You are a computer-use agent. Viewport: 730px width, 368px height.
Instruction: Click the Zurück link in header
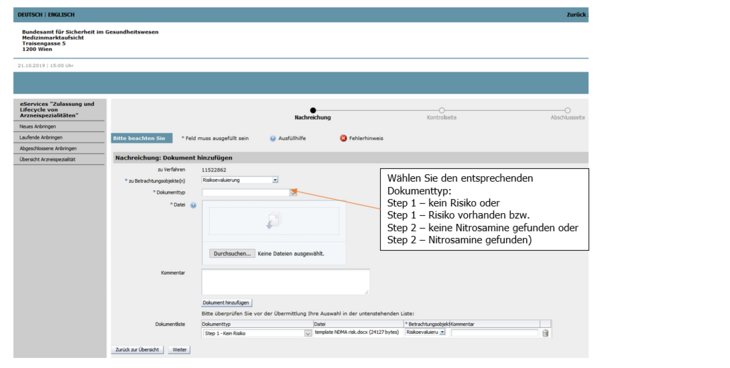(576, 15)
